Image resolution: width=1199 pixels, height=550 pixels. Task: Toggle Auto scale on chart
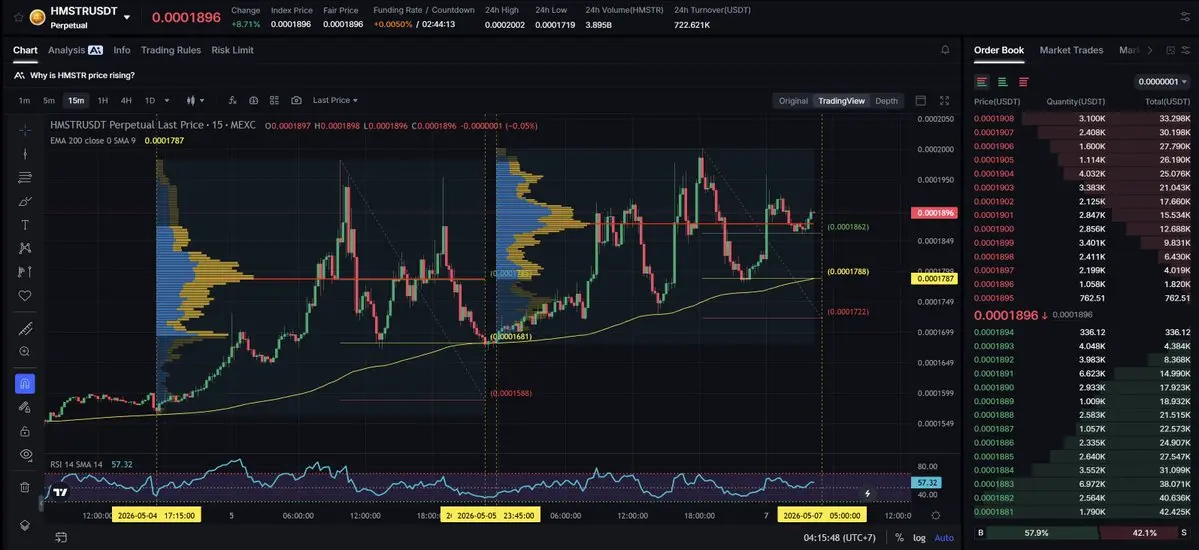click(x=944, y=538)
